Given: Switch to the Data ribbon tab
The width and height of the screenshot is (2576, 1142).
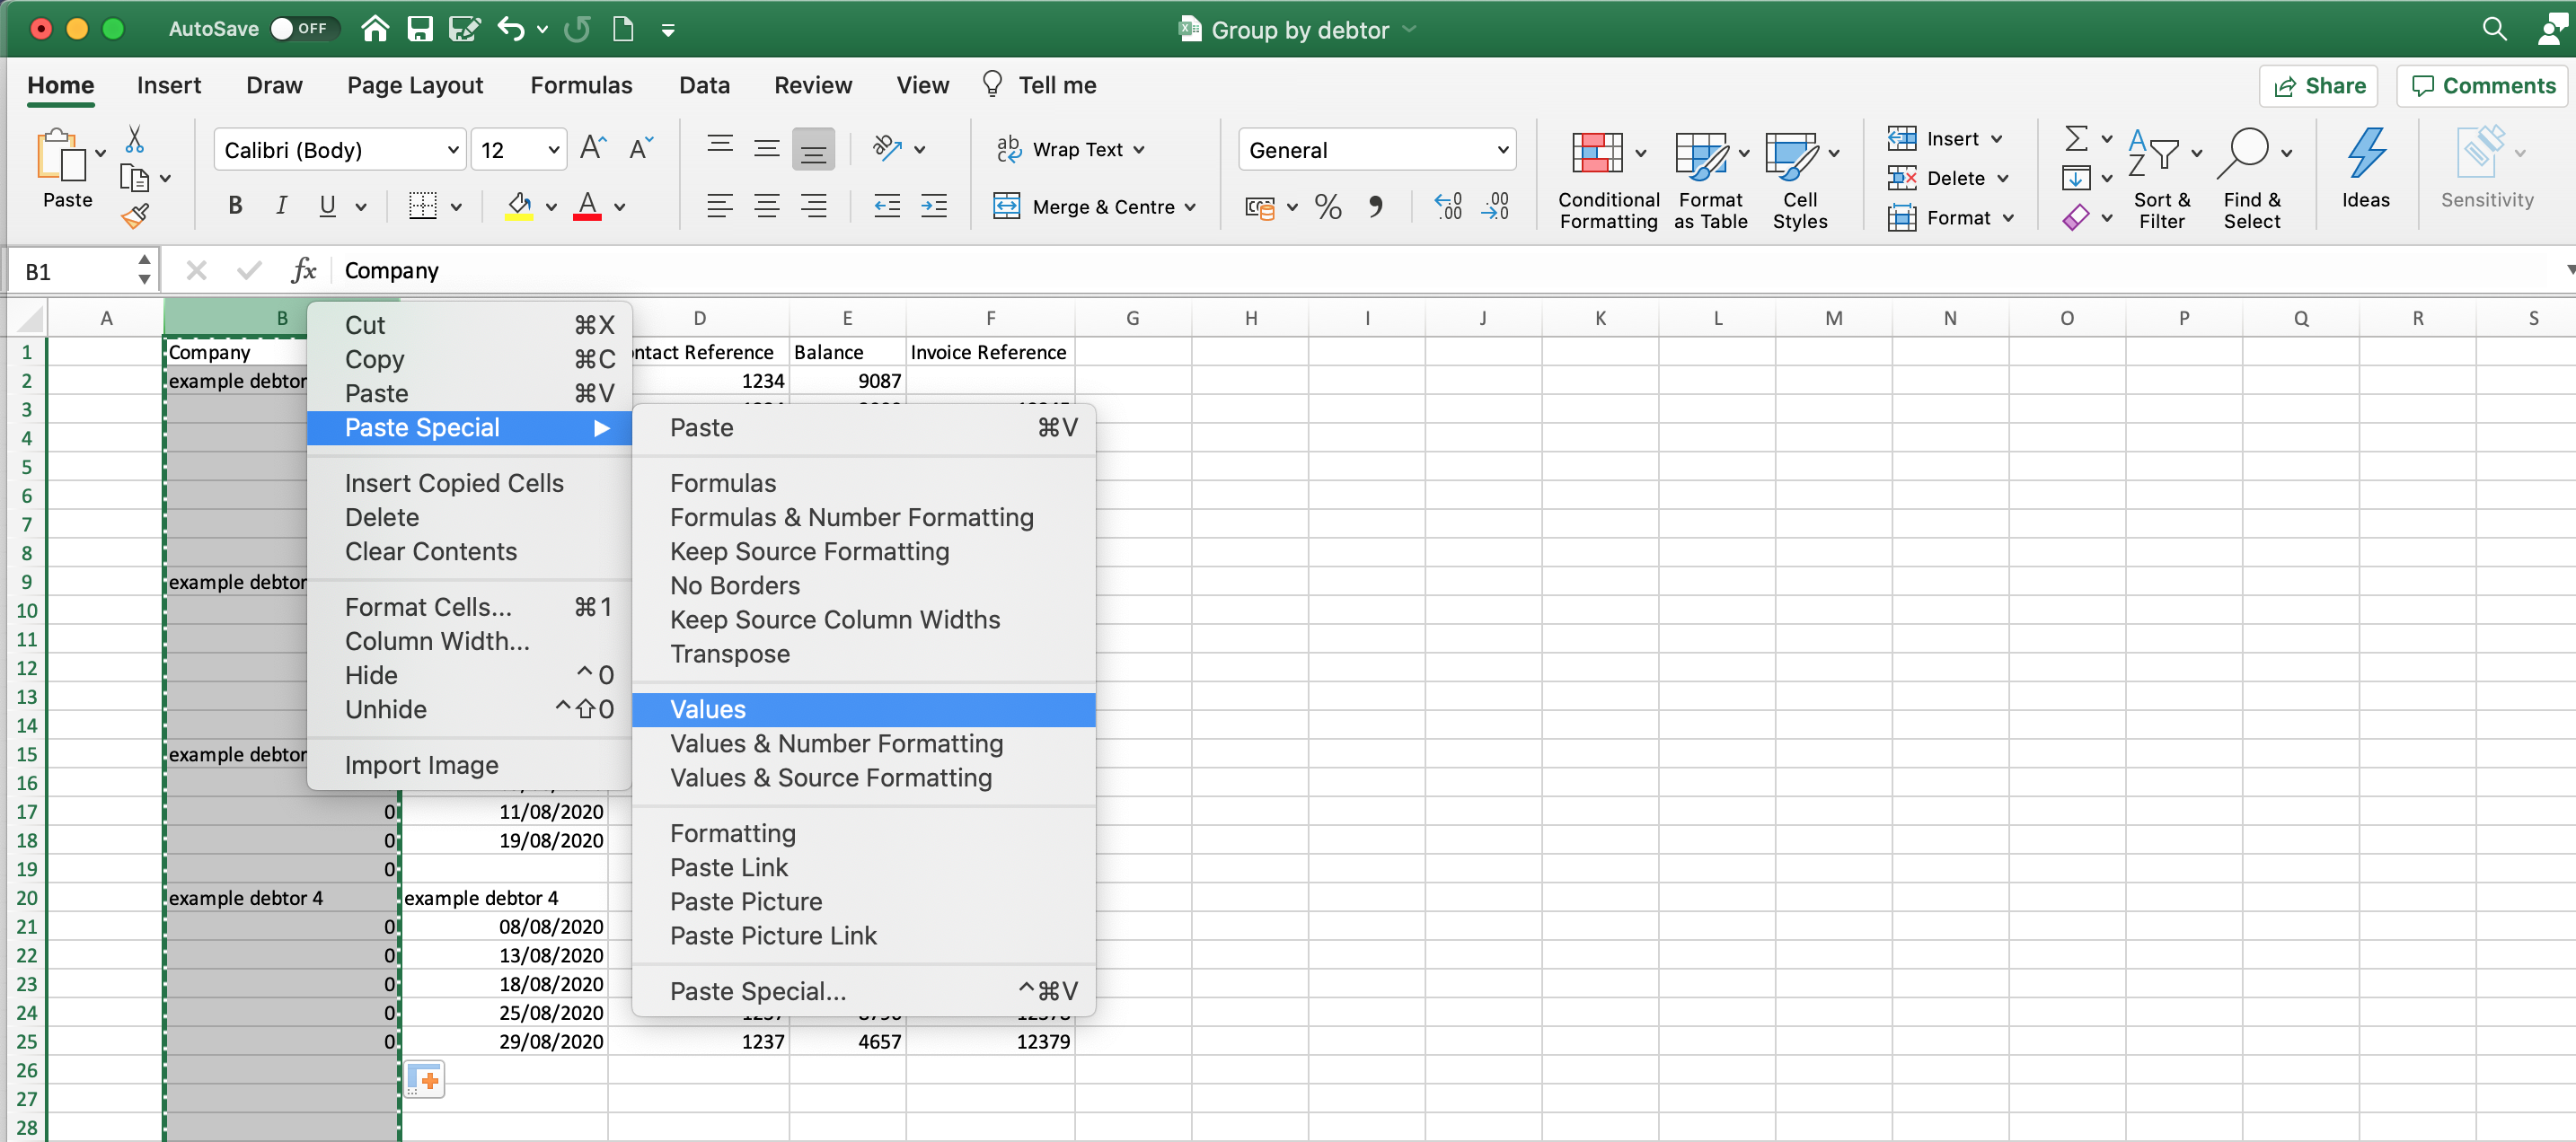Looking at the screenshot, I should click(704, 85).
